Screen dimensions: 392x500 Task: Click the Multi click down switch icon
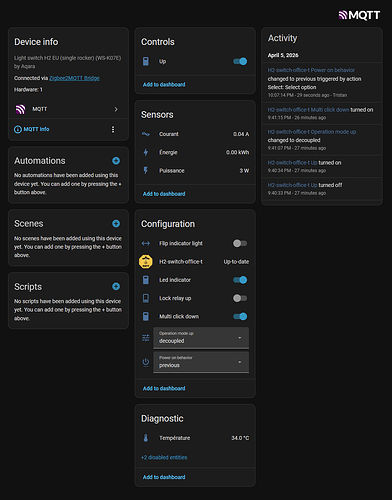[x=146, y=316]
